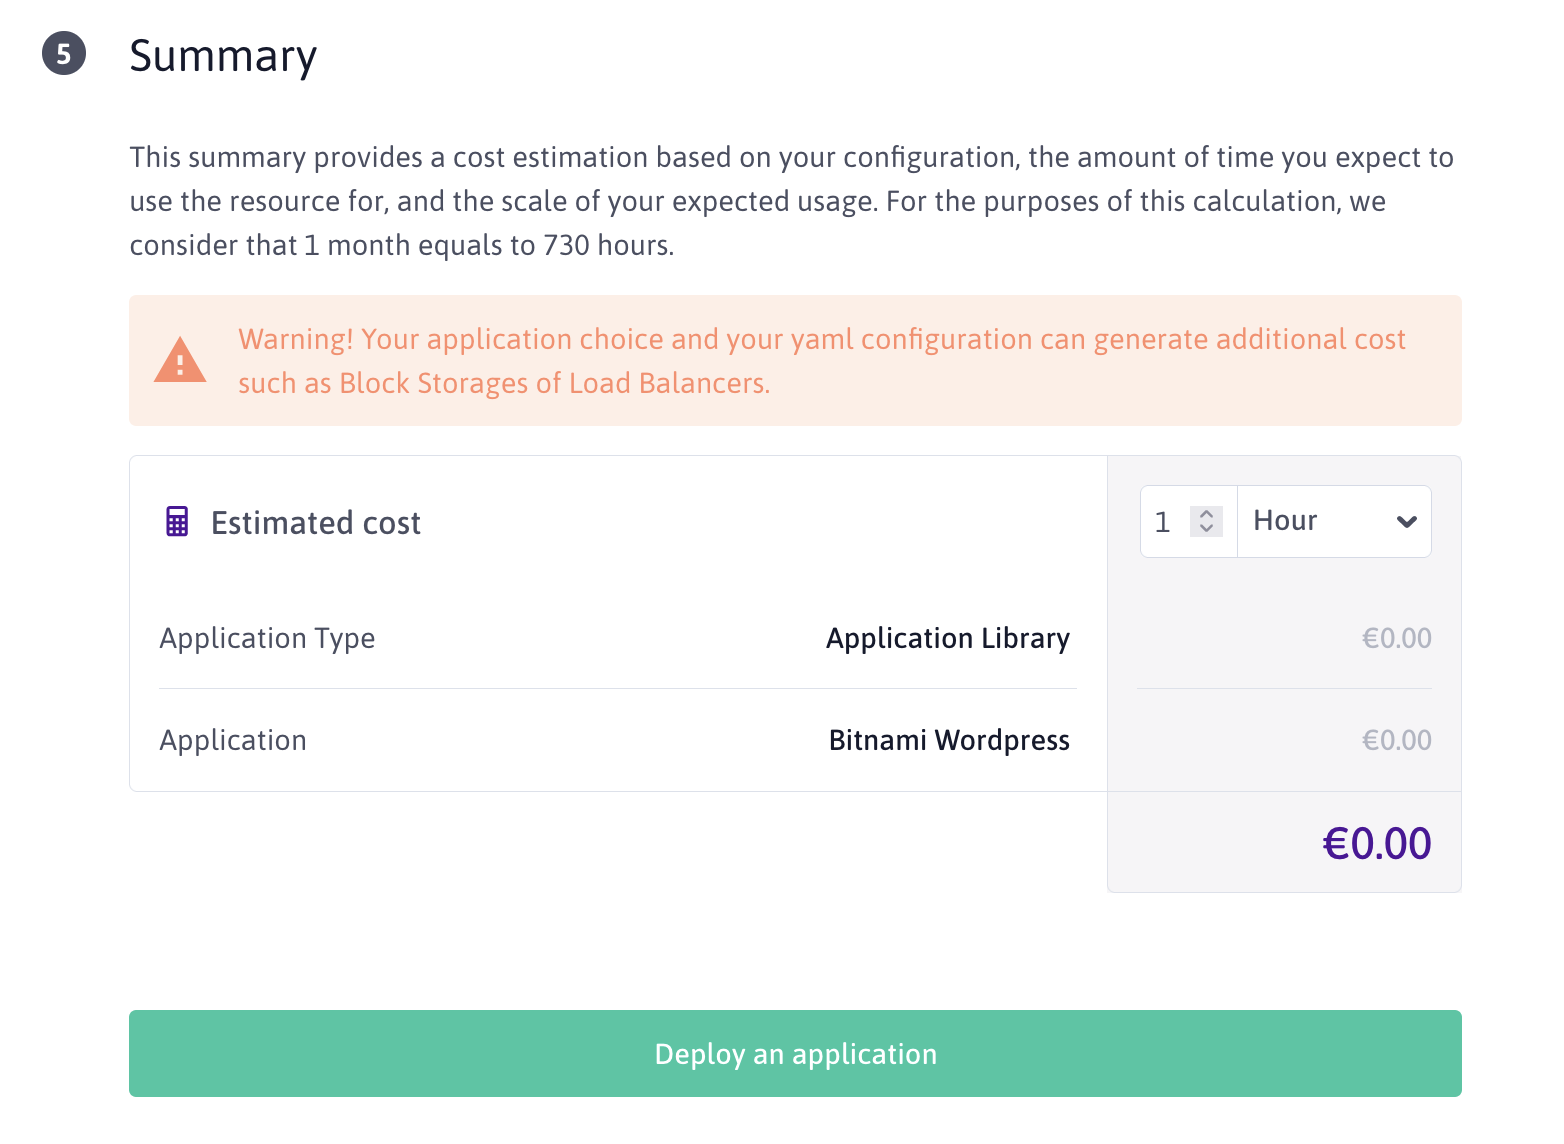Select the Bitnami Wordpress value
This screenshot has width=1564, height=1144.
coord(949,740)
